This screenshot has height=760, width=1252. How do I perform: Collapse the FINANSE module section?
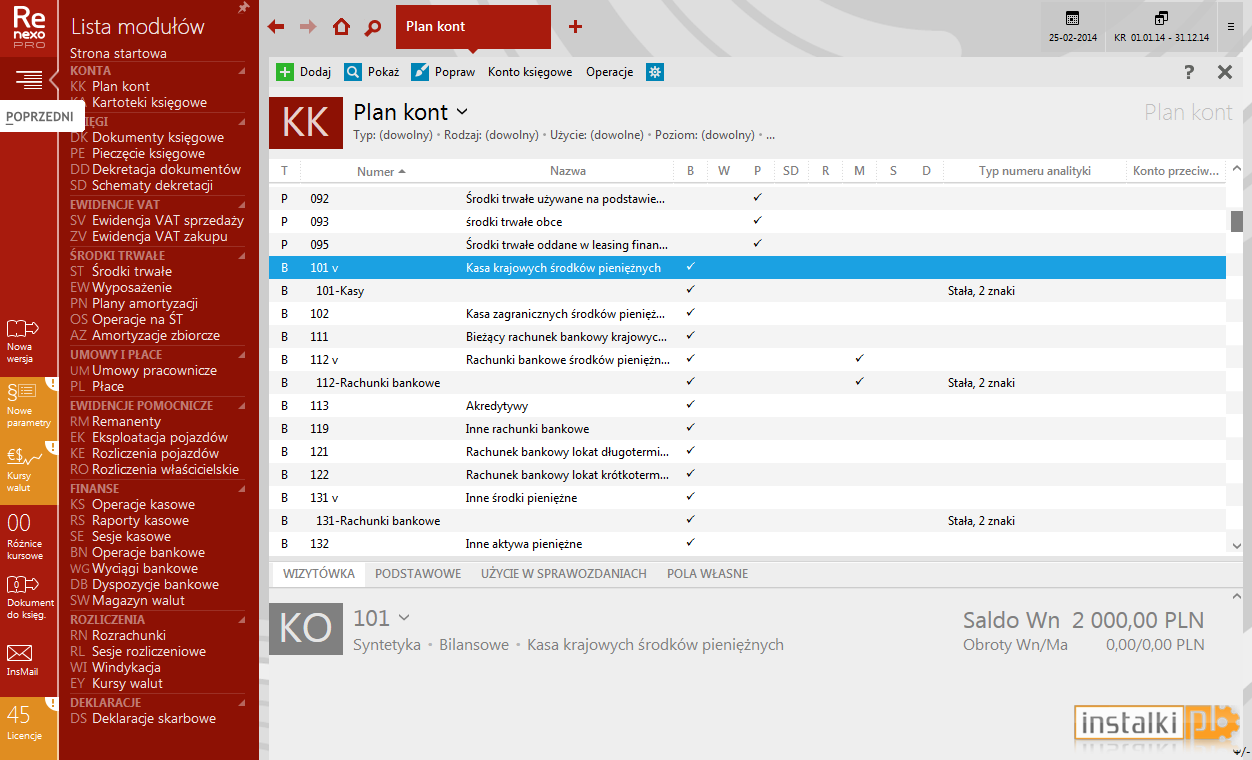pos(241,489)
